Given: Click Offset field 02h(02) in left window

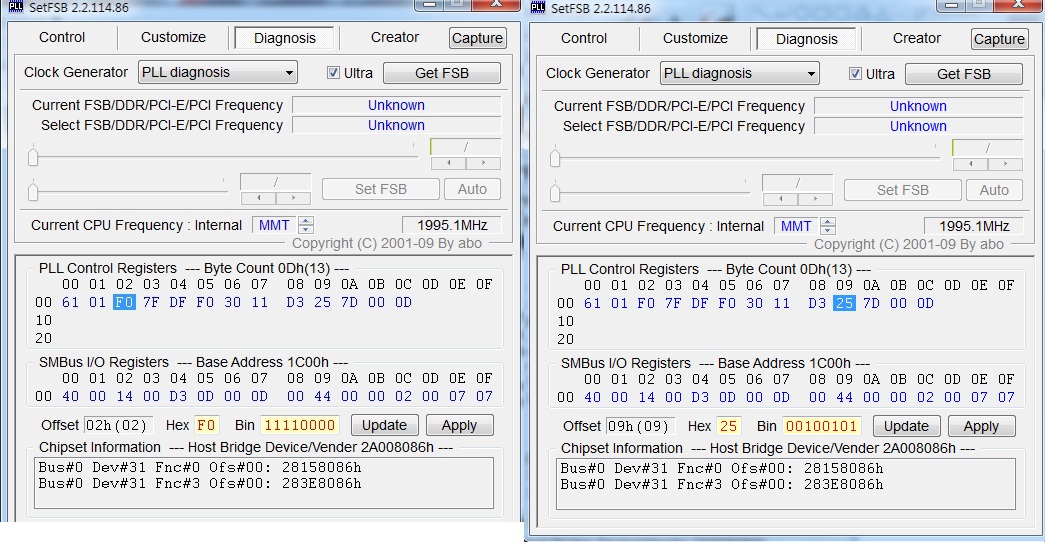Looking at the screenshot, I should [x=118, y=425].
